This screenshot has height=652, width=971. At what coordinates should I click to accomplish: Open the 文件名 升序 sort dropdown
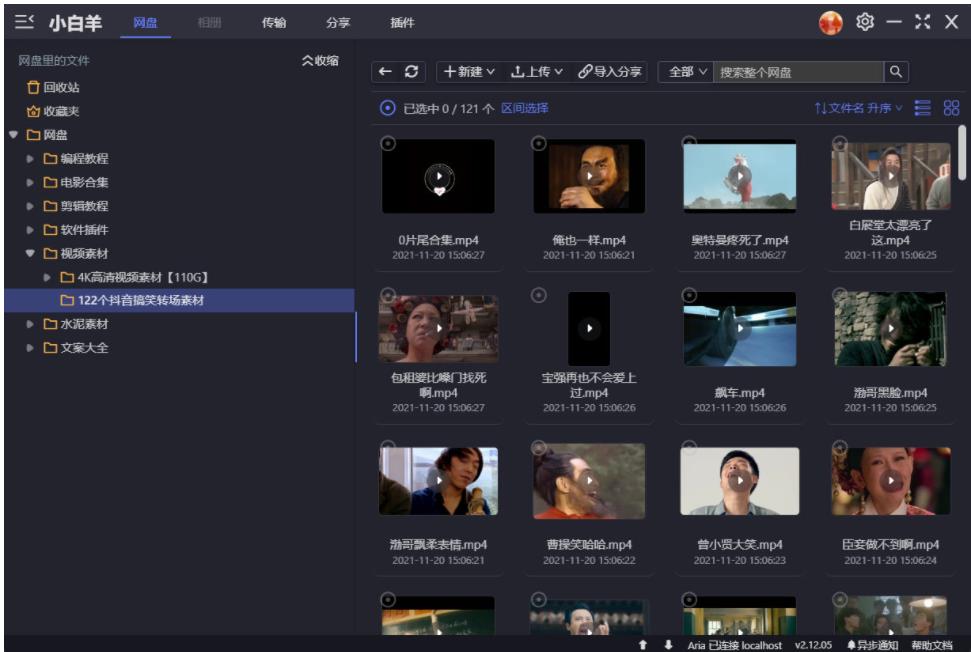855,107
